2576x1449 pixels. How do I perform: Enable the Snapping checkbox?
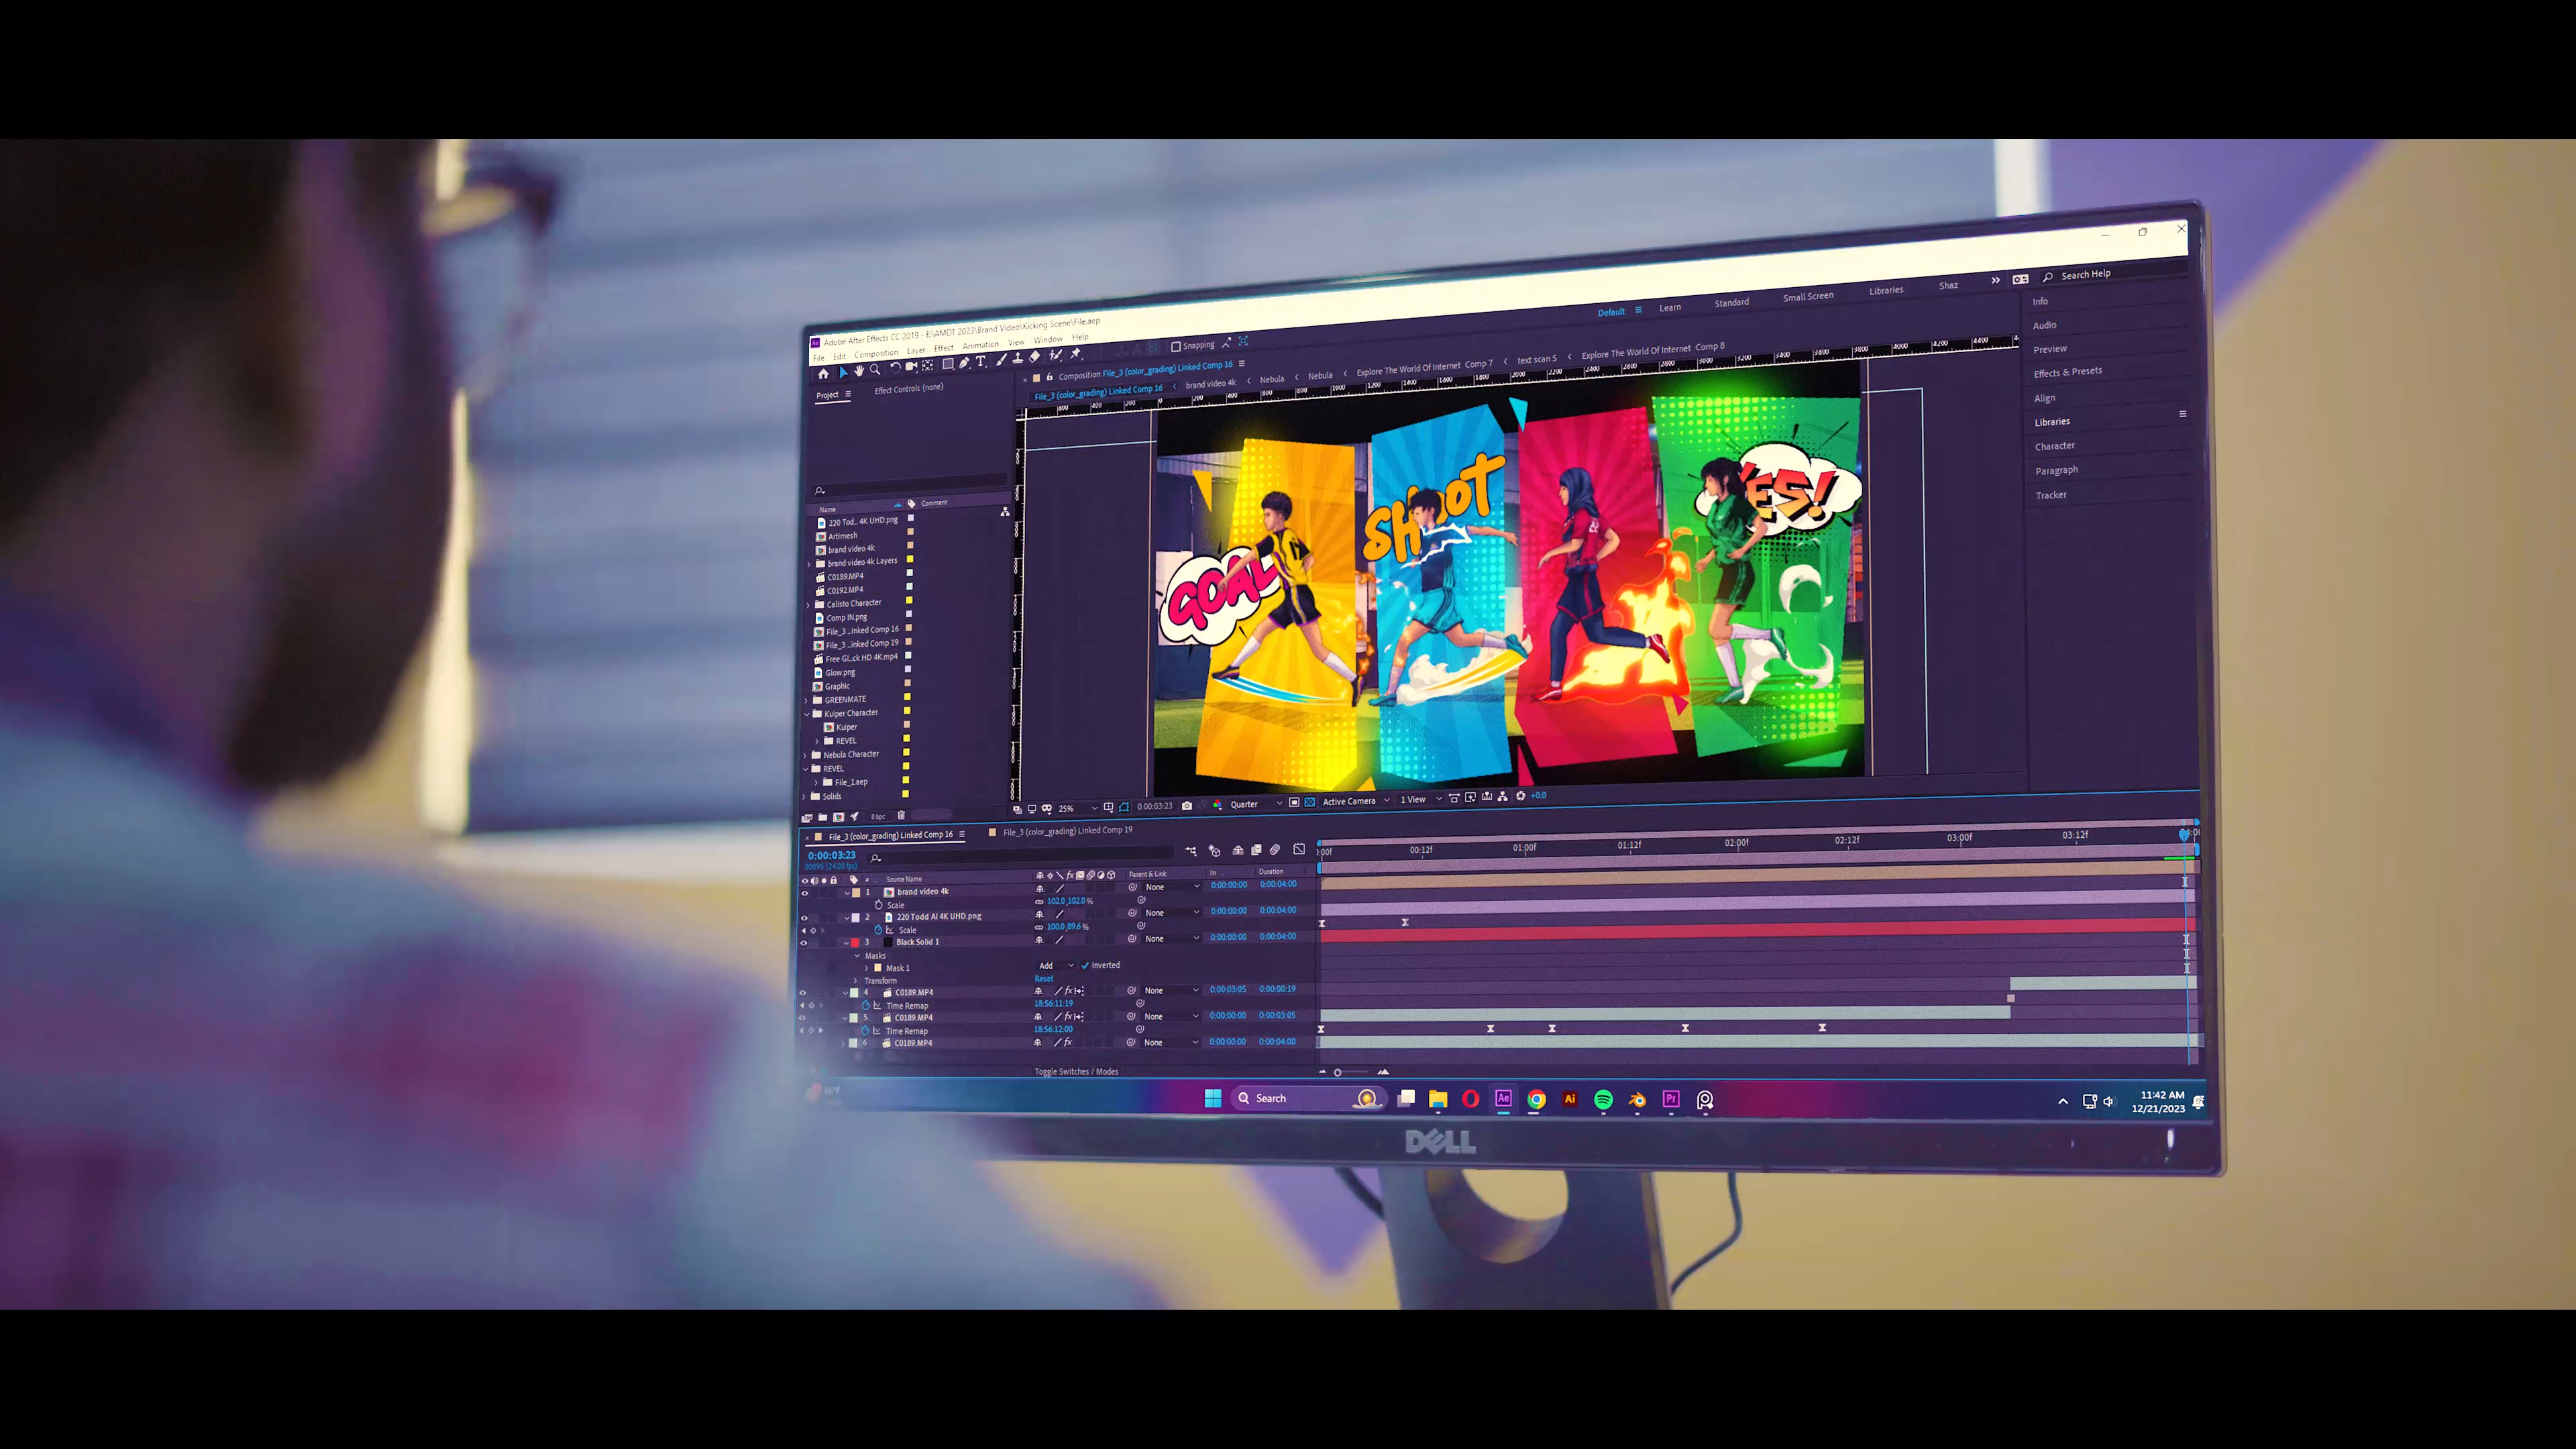1176,347
